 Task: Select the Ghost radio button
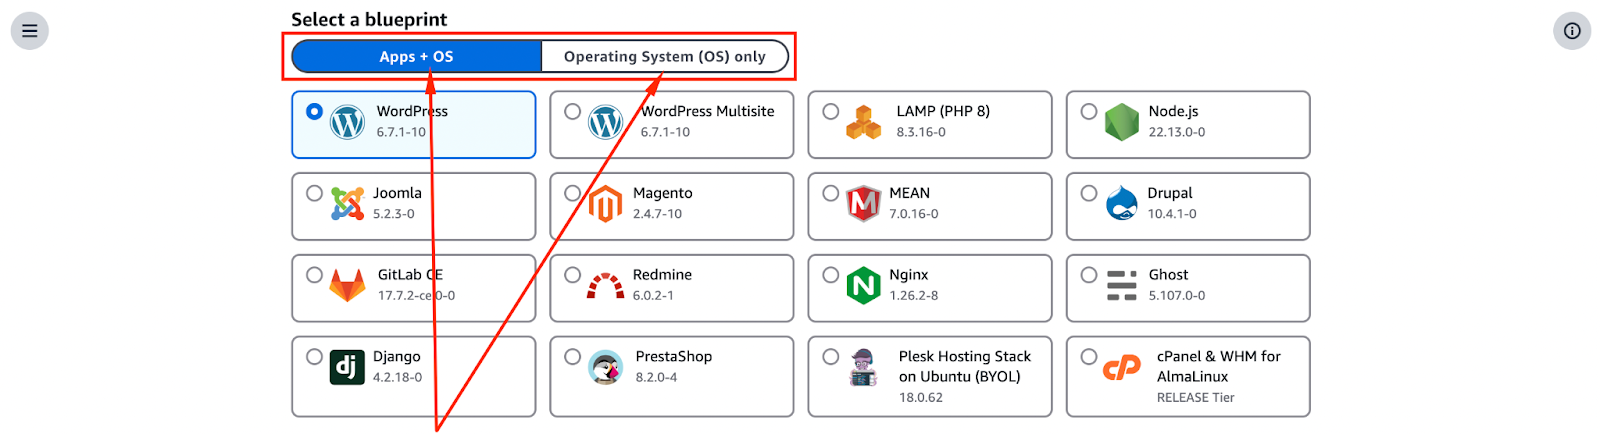coord(1089,275)
